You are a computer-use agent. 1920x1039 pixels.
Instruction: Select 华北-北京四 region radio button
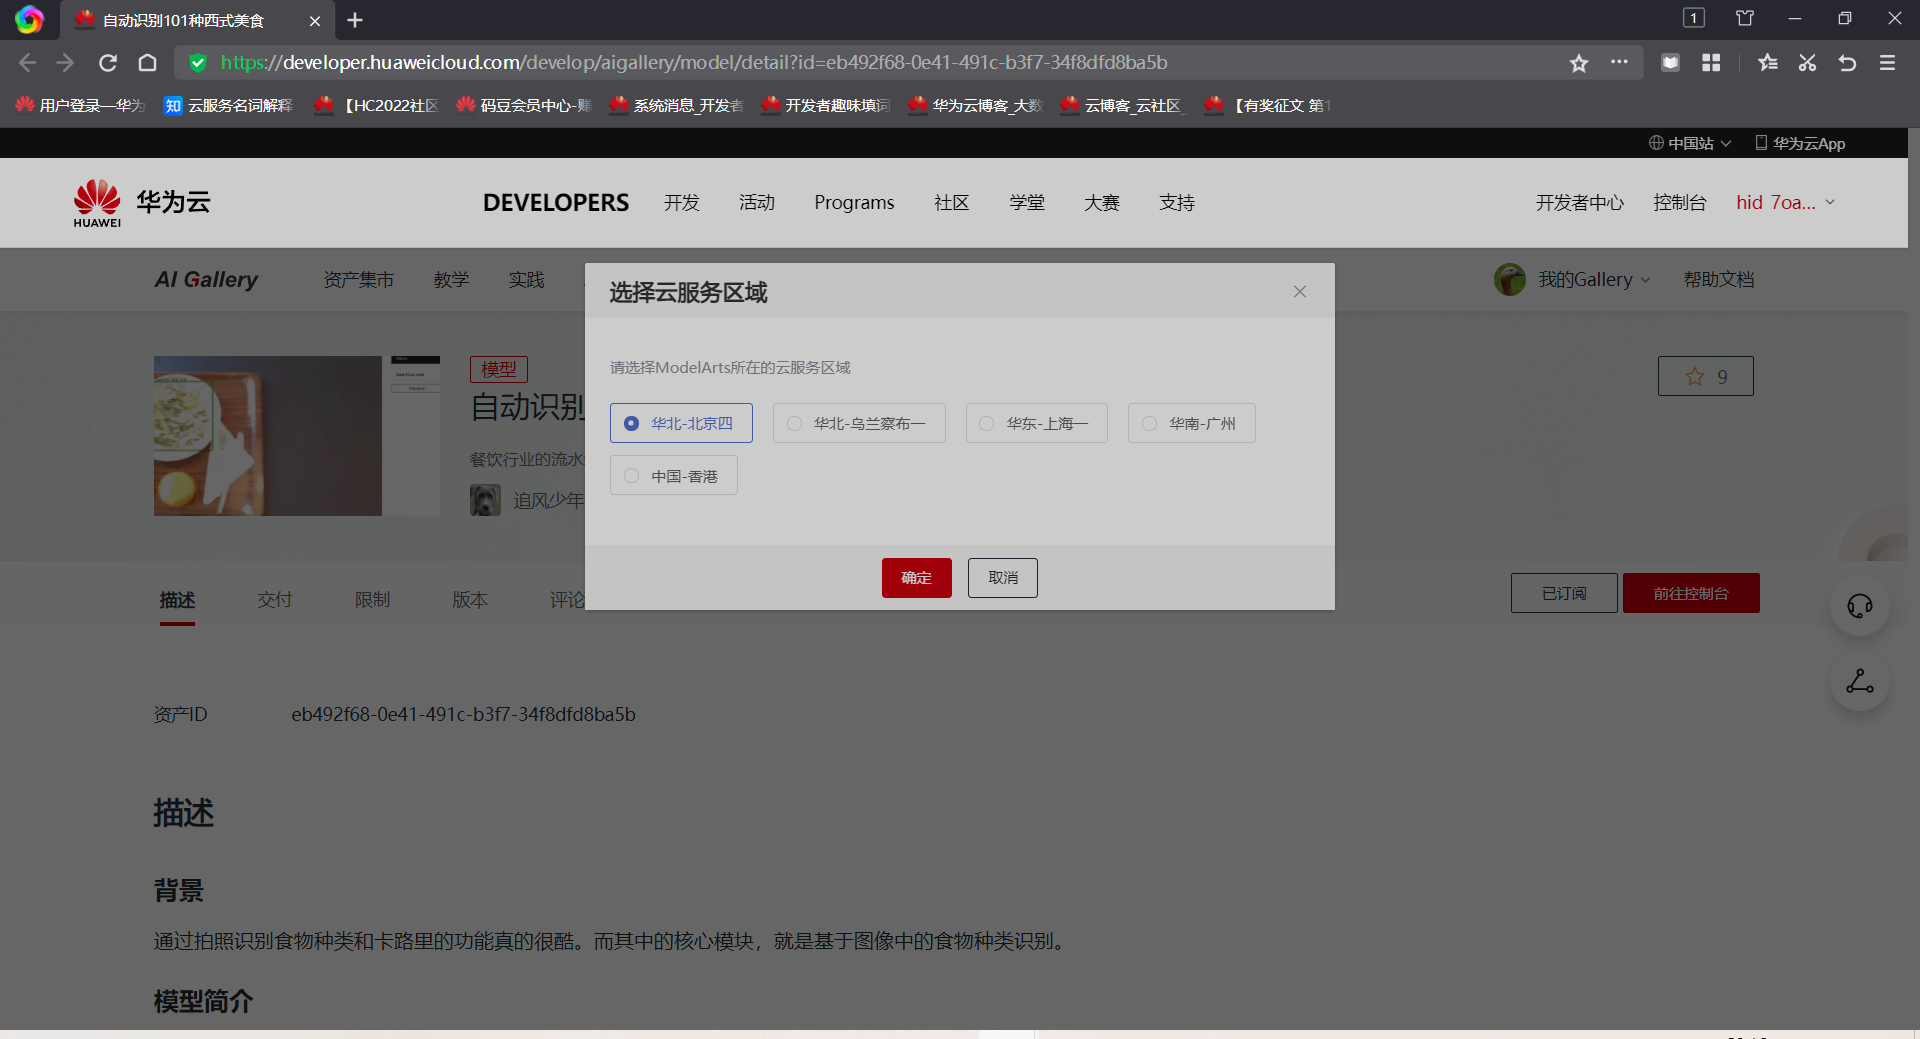[681, 423]
